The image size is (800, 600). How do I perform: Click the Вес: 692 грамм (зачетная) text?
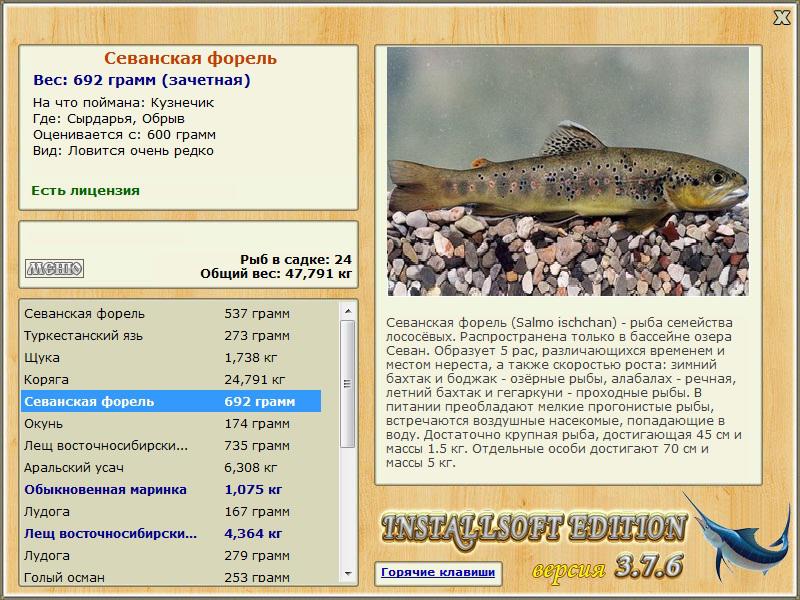[x=142, y=80]
